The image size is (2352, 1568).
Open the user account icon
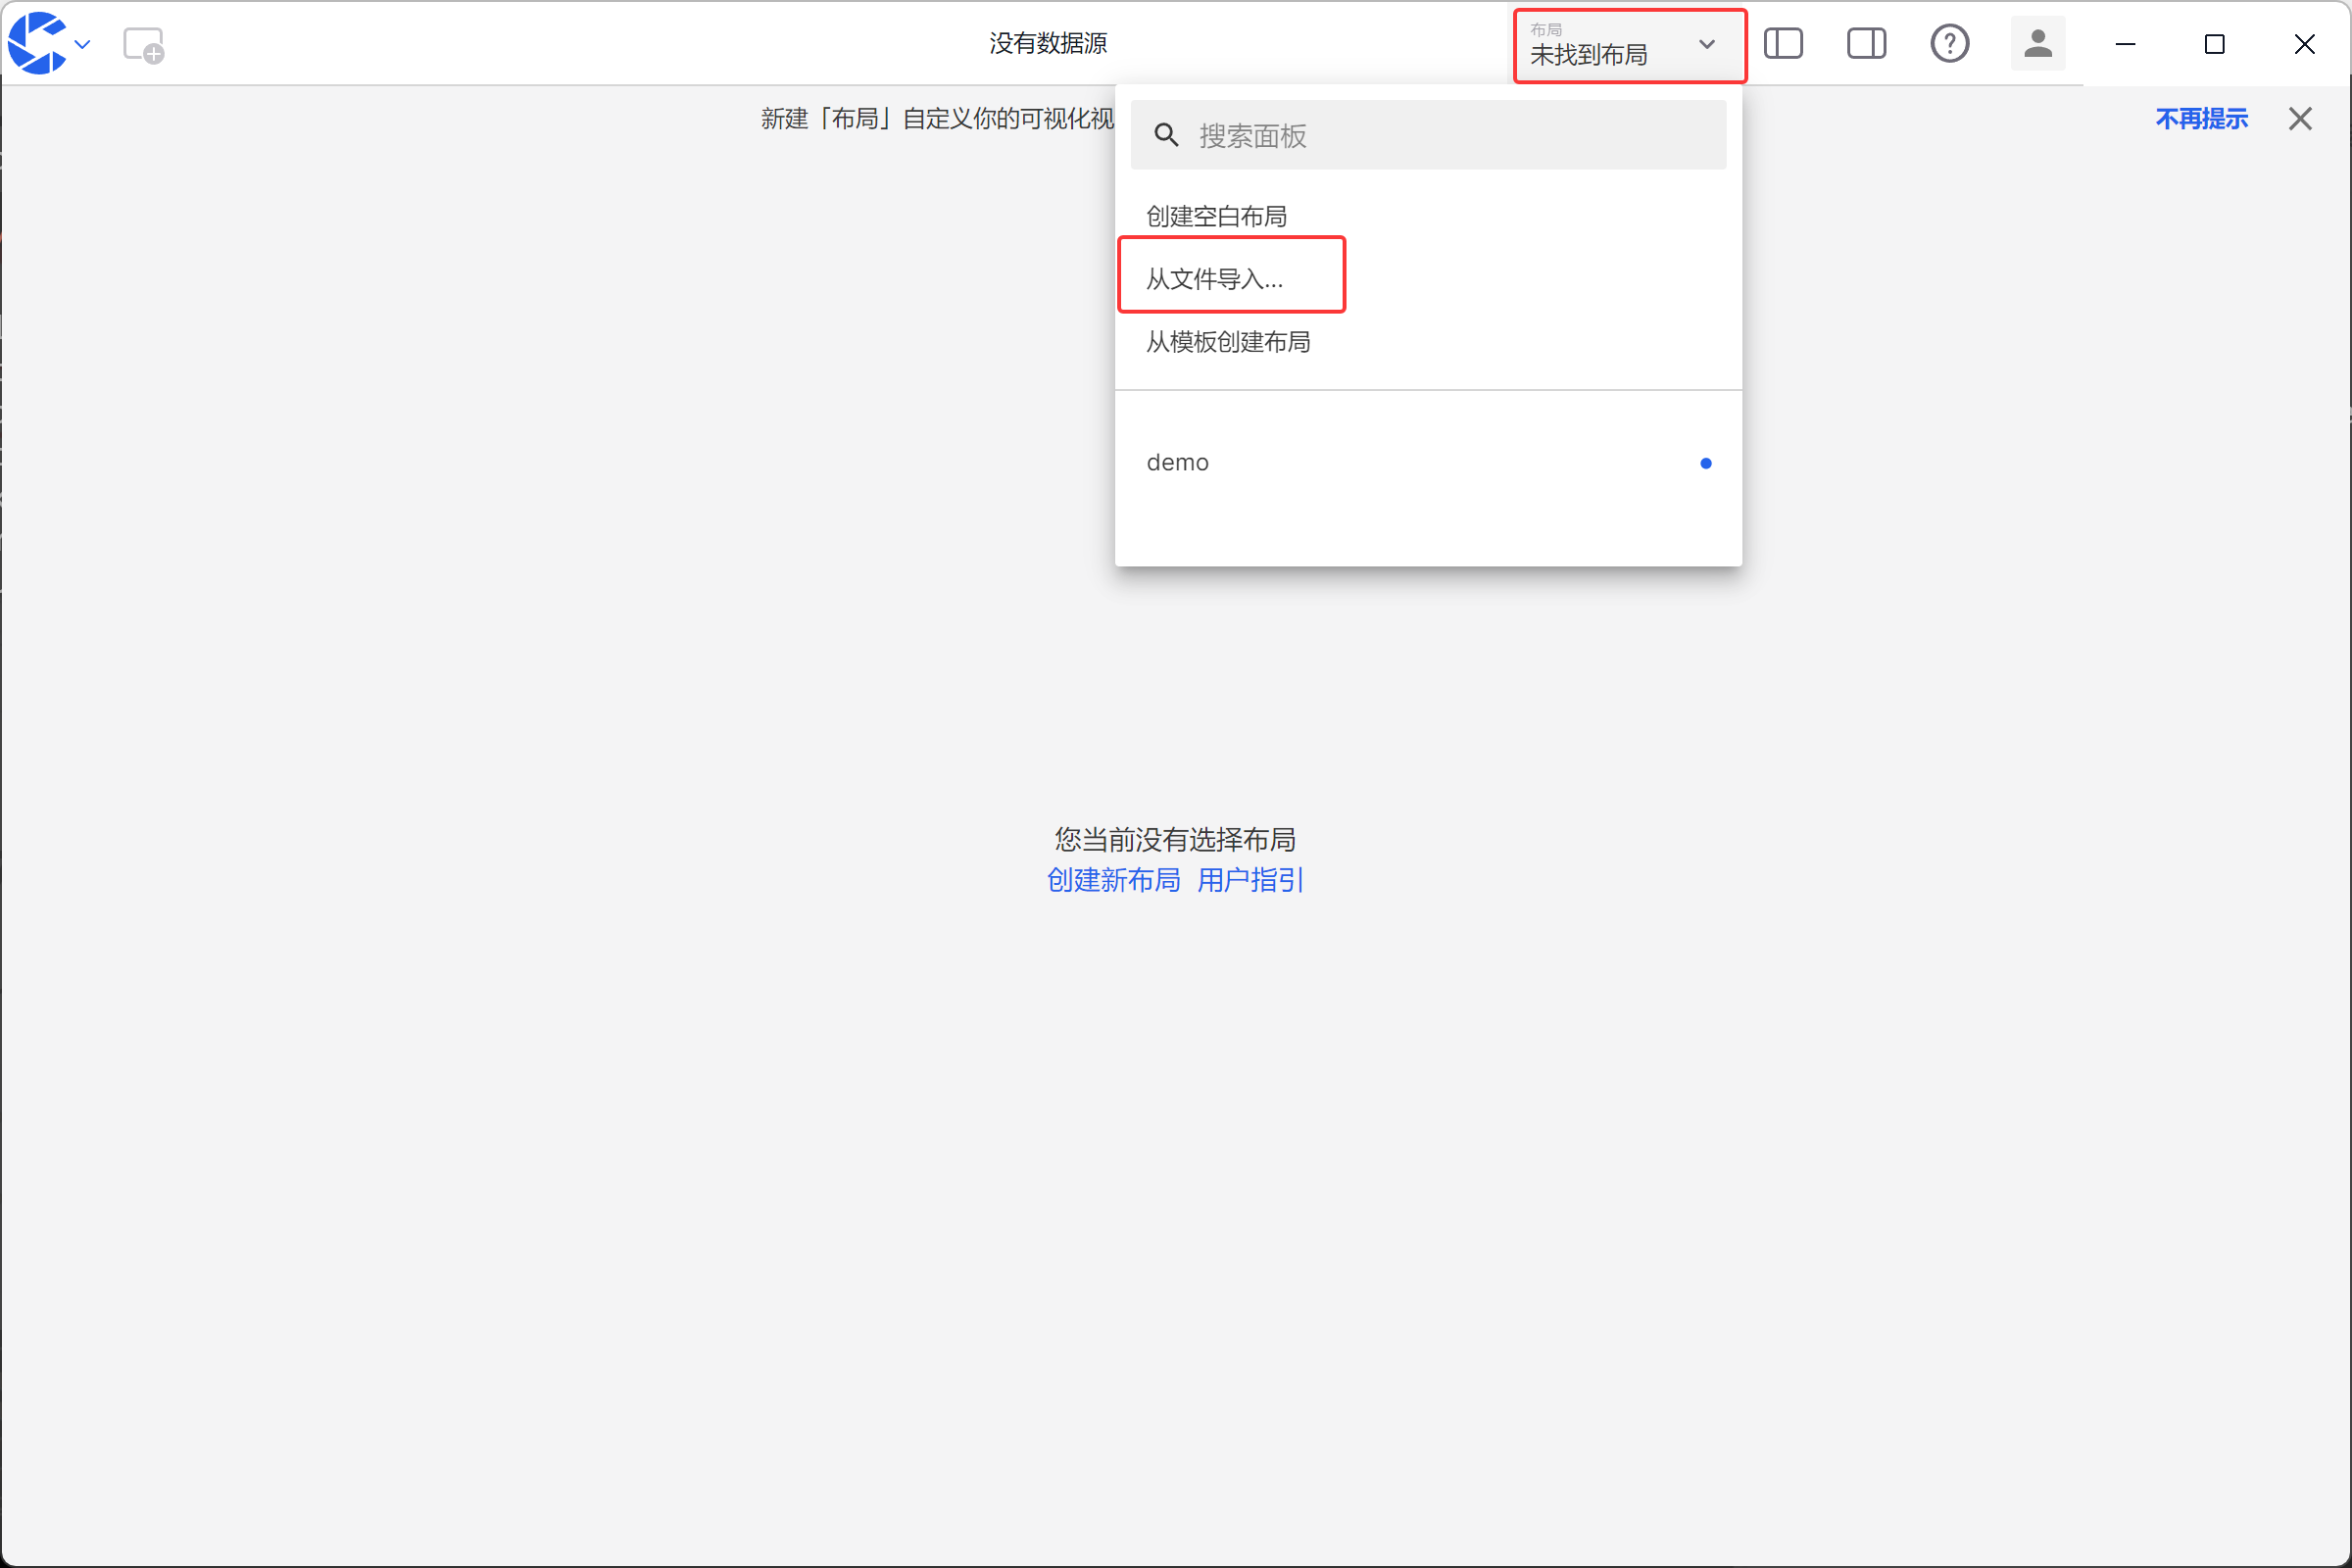click(2037, 43)
